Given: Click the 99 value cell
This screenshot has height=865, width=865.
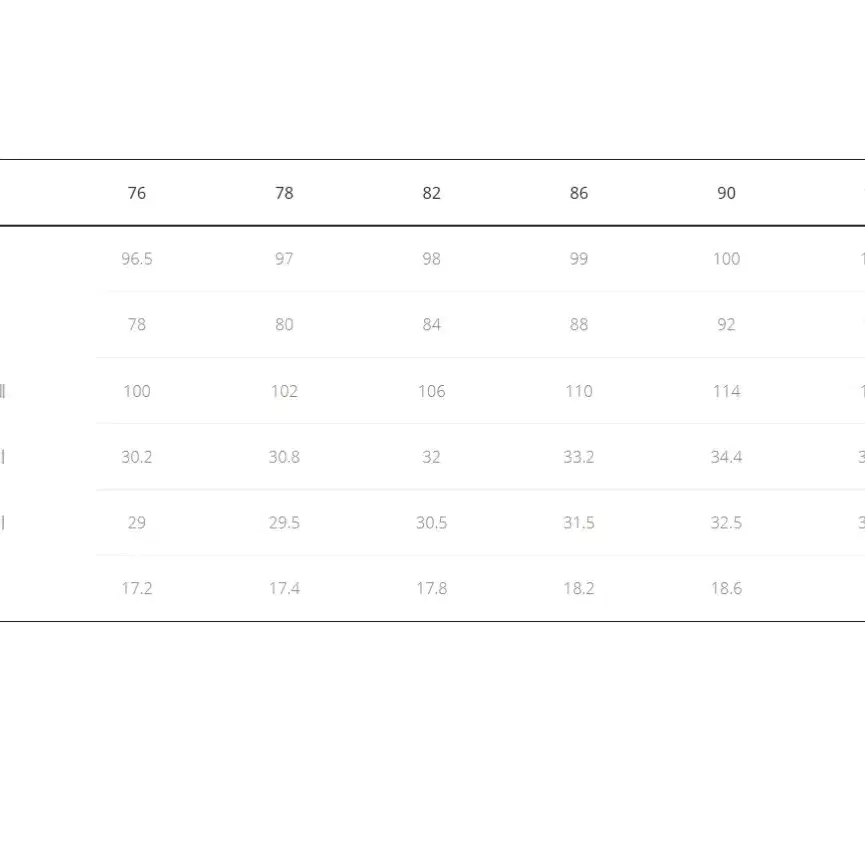Looking at the screenshot, I should click(579, 259).
